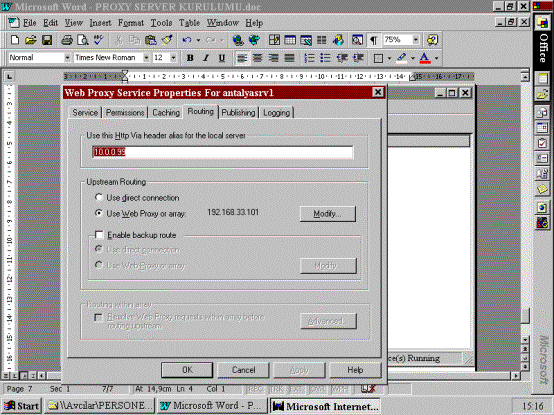Viewport: 554px width, 415px height.
Task: Click the Cancel button
Action: (x=243, y=370)
